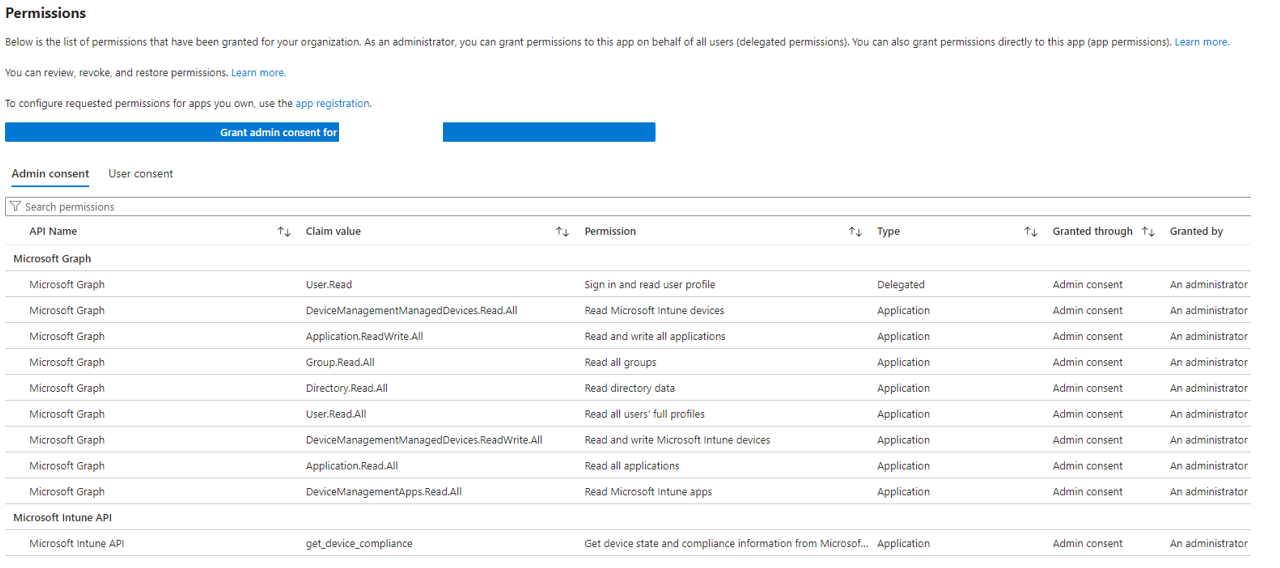Open the get_device_compliance permission row
This screenshot has width=1280, height=568.
pyautogui.click(x=628, y=544)
